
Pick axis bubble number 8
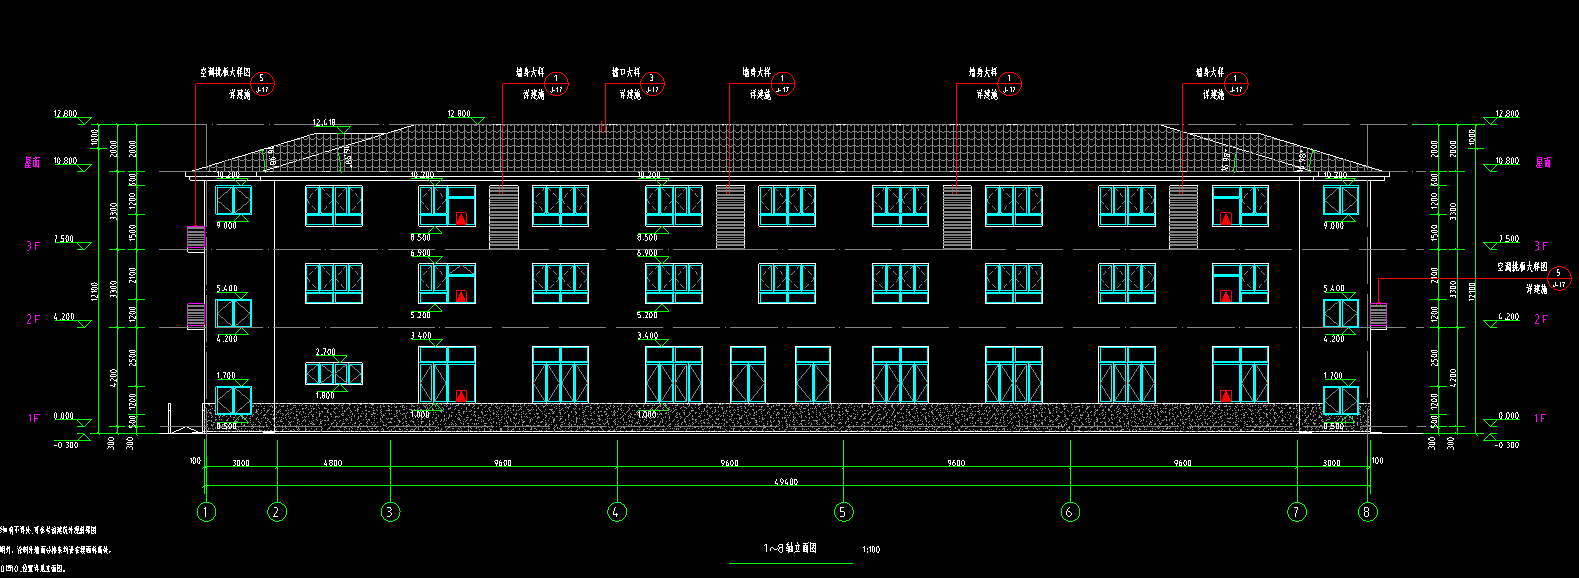pyautogui.click(x=1367, y=512)
